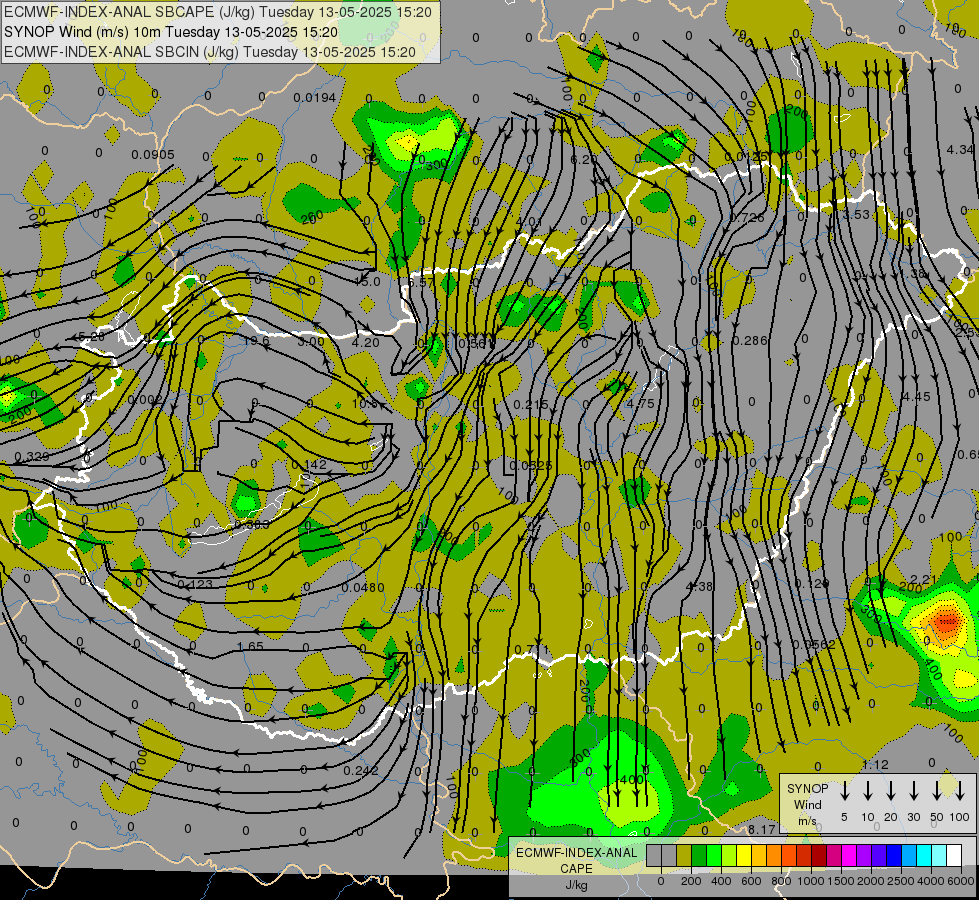Click the SBCAPE title line at top
Screen dimensions: 979x900
(x=218, y=12)
